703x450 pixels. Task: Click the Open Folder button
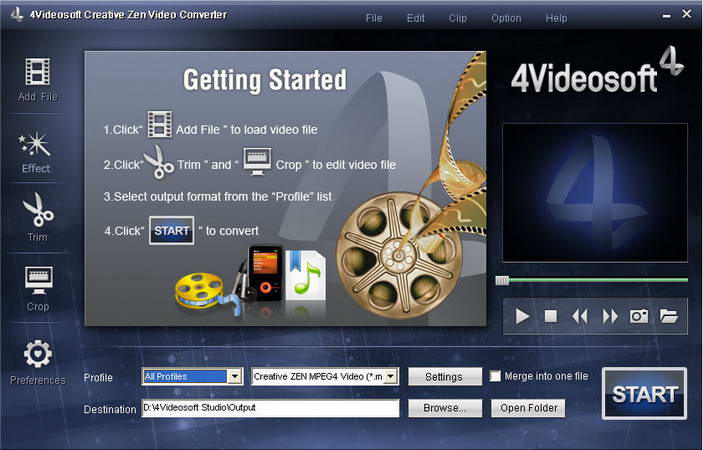tap(528, 408)
